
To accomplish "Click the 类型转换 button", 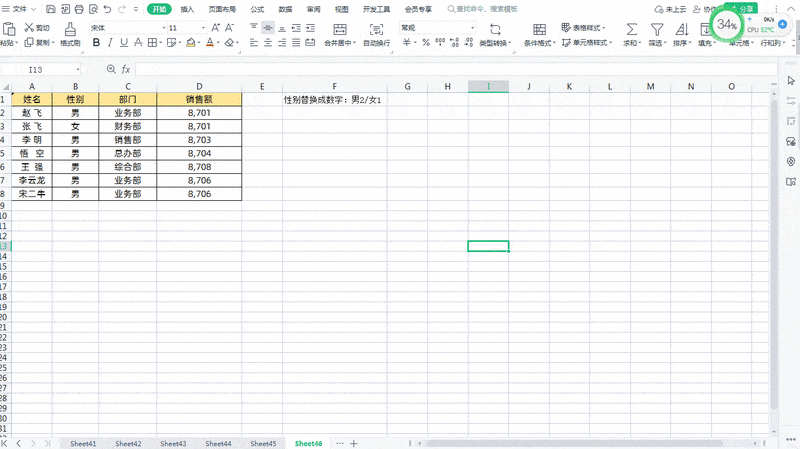I will 495,34.
